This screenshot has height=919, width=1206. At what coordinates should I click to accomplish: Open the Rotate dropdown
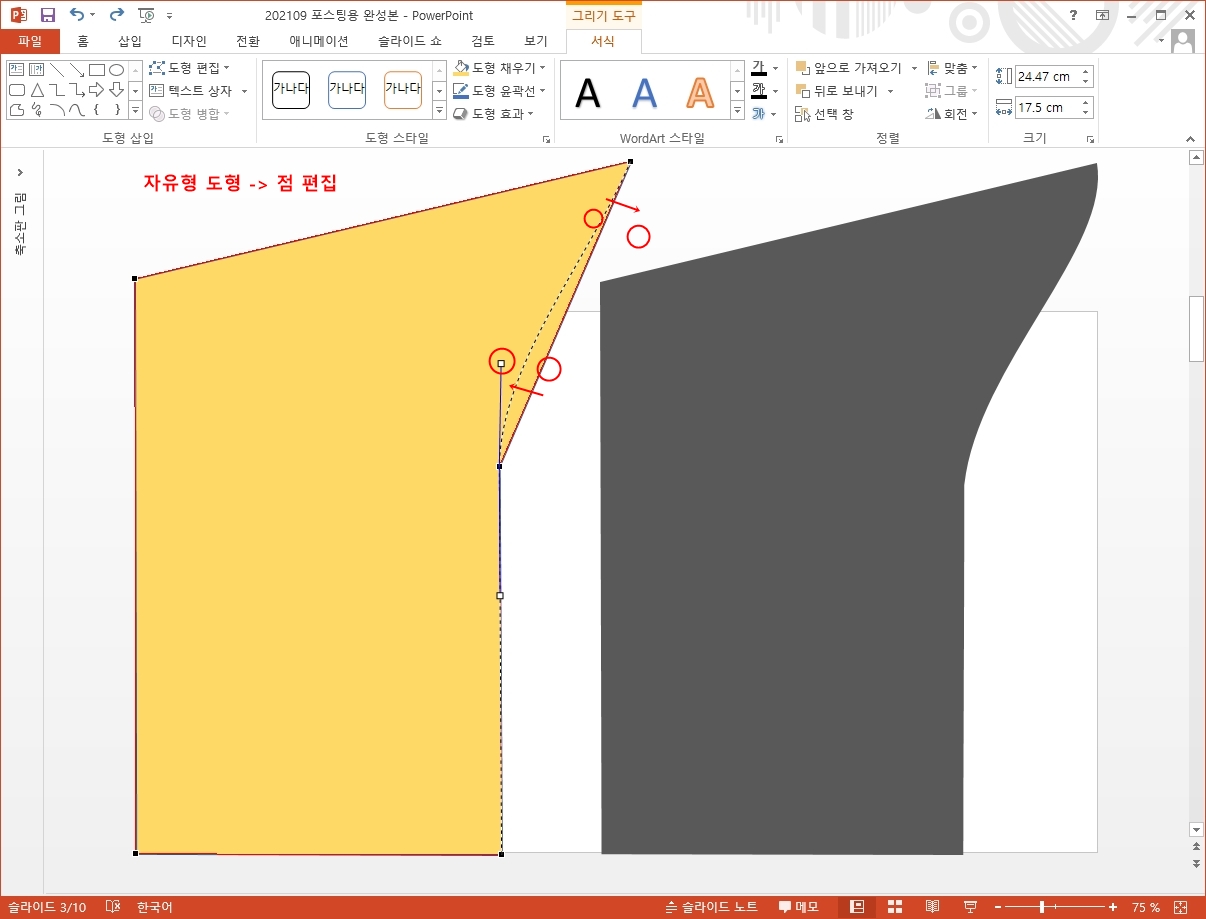(x=952, y=114)
